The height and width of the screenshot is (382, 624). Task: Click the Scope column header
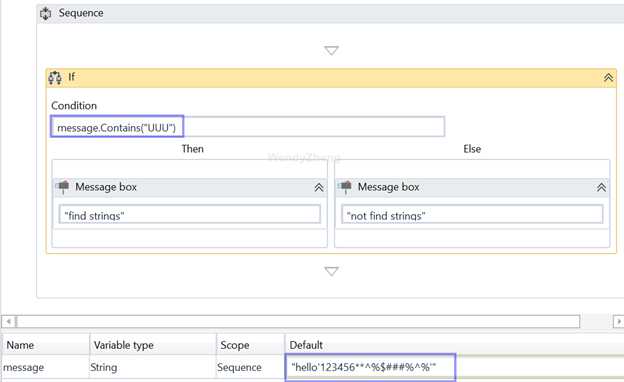point(251,345)
